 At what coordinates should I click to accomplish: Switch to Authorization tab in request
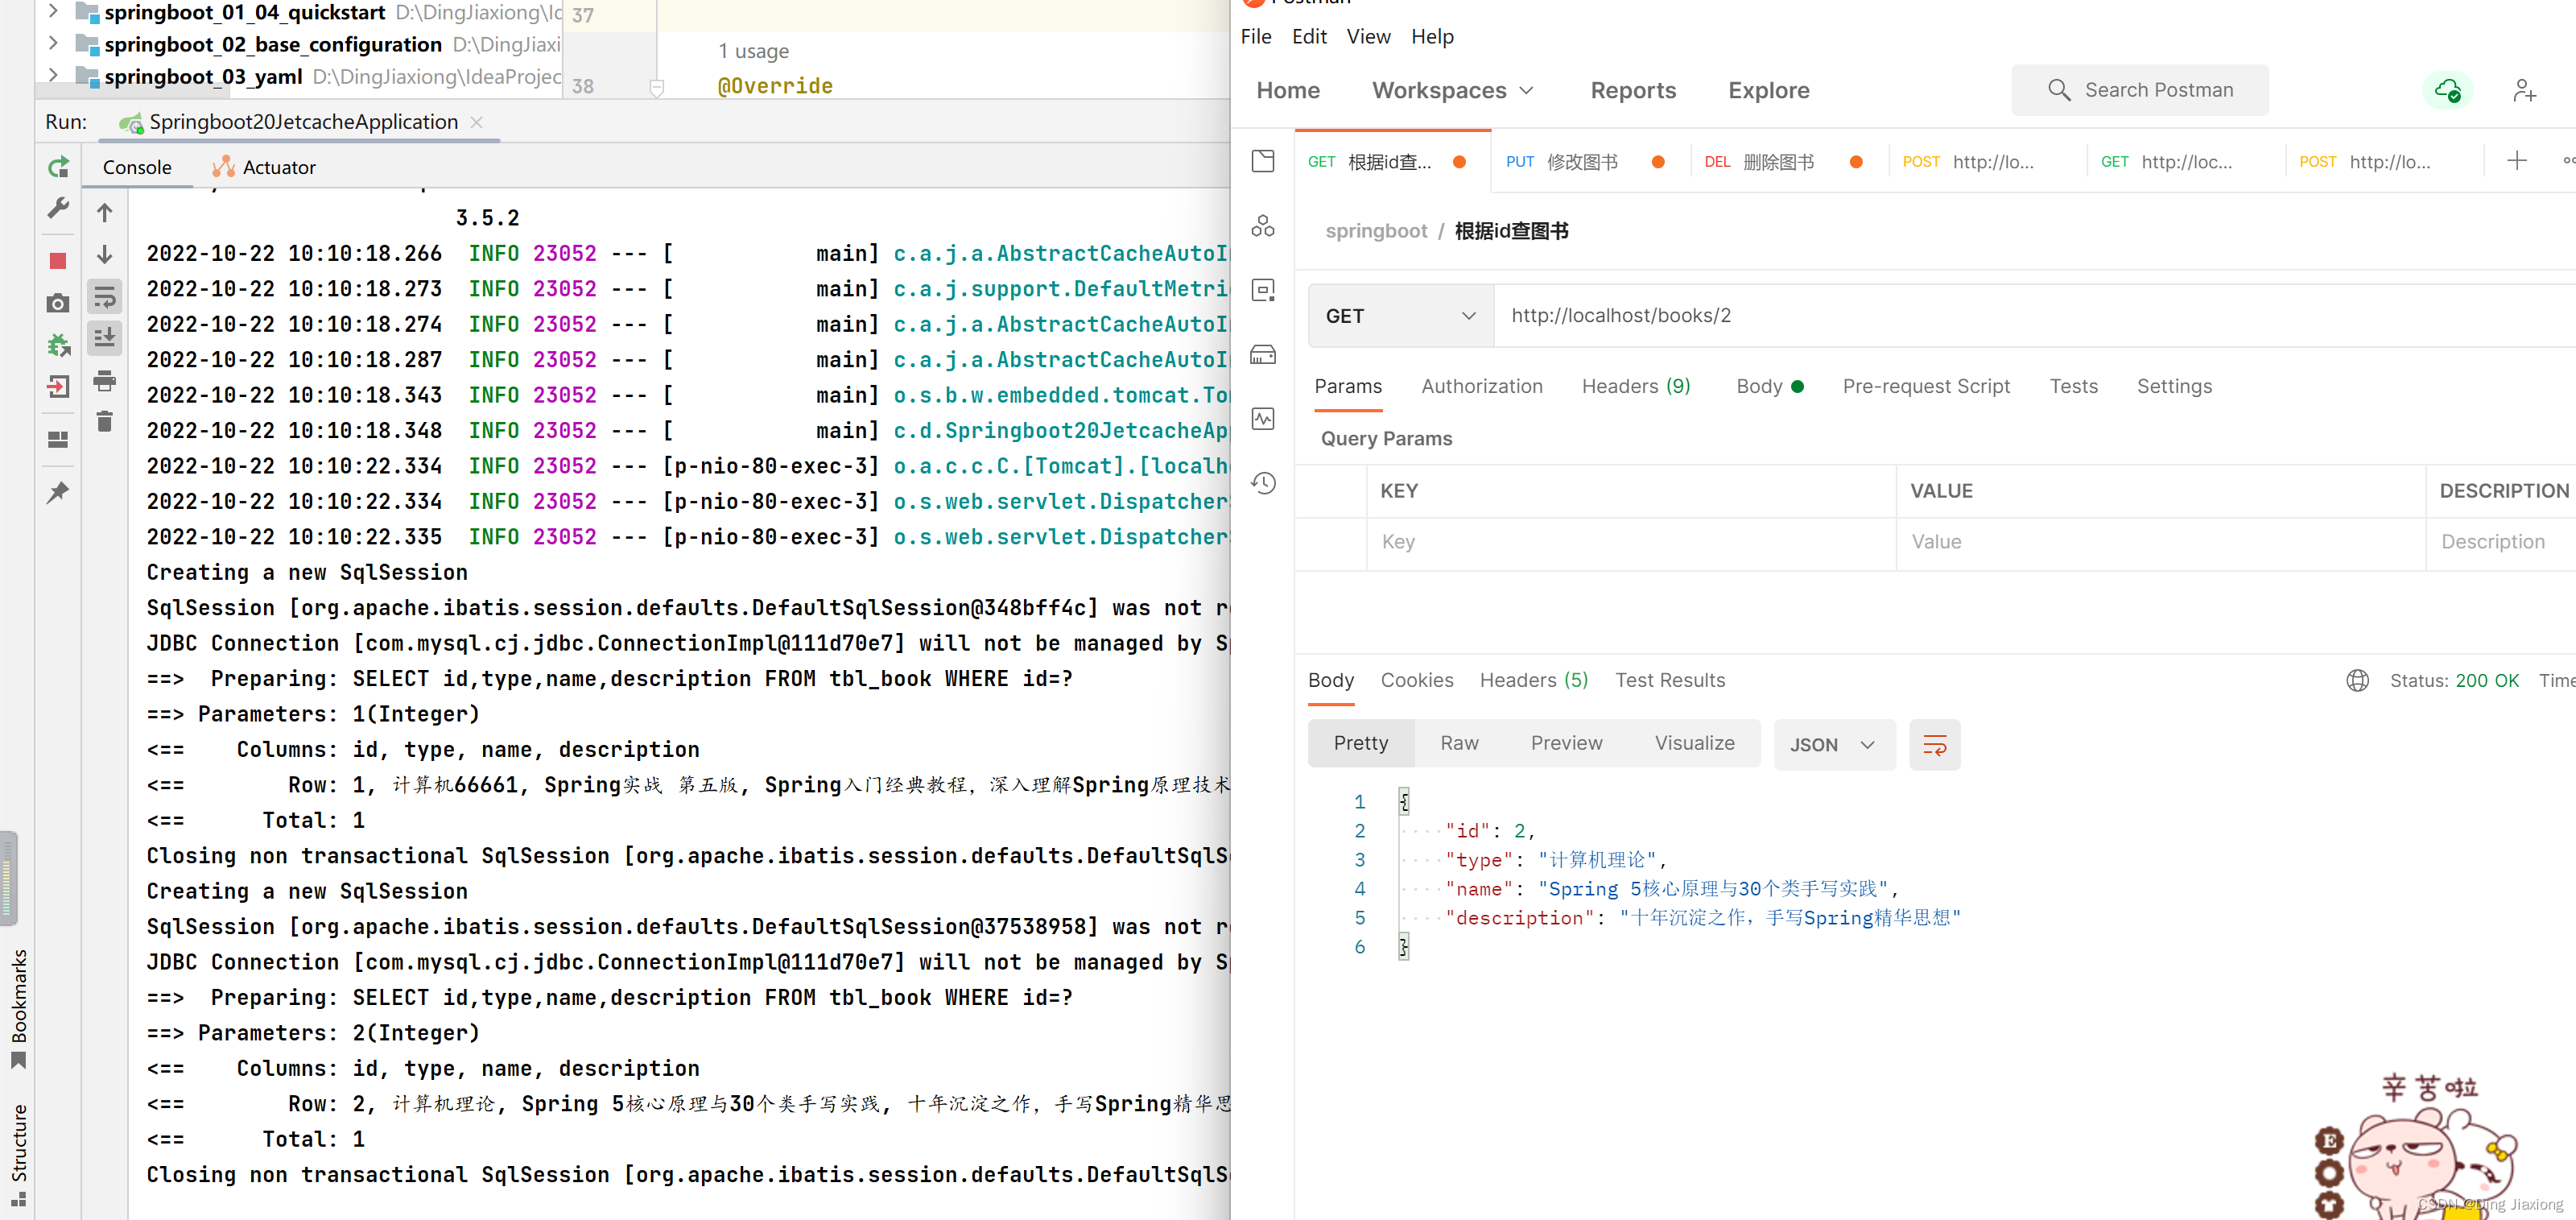(x=1481, y=387)
